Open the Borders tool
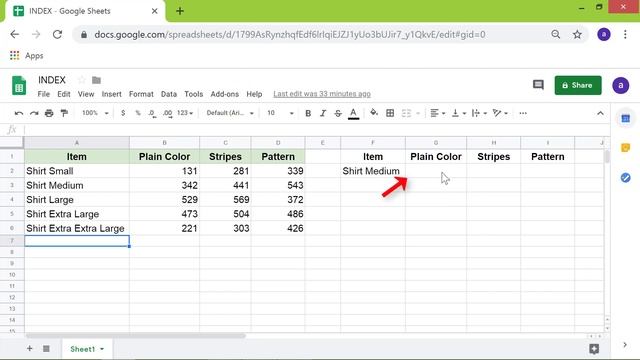Viewport: 640px width, 360px height. click(390, 113)
